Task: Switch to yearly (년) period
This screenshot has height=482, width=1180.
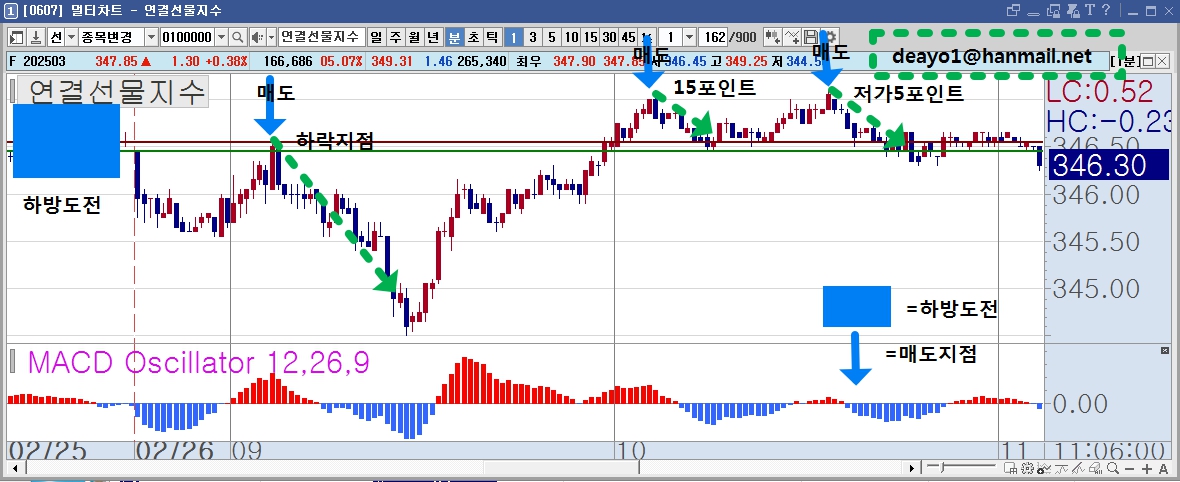Action: tap(432, 37)
